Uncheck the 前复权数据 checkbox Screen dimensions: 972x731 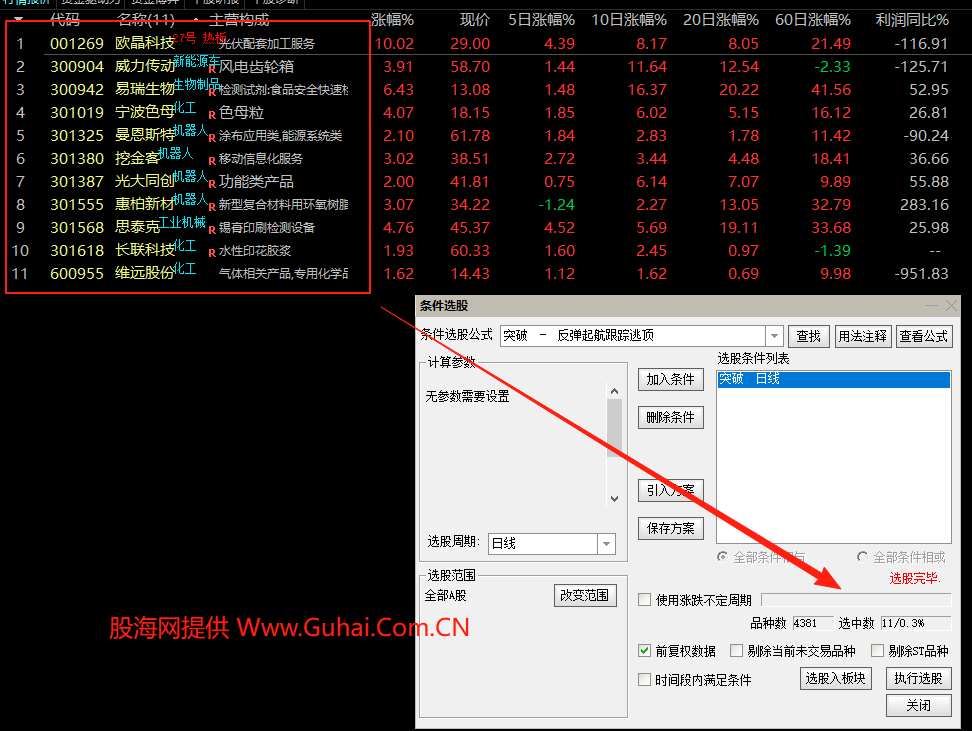coord(645,650)
